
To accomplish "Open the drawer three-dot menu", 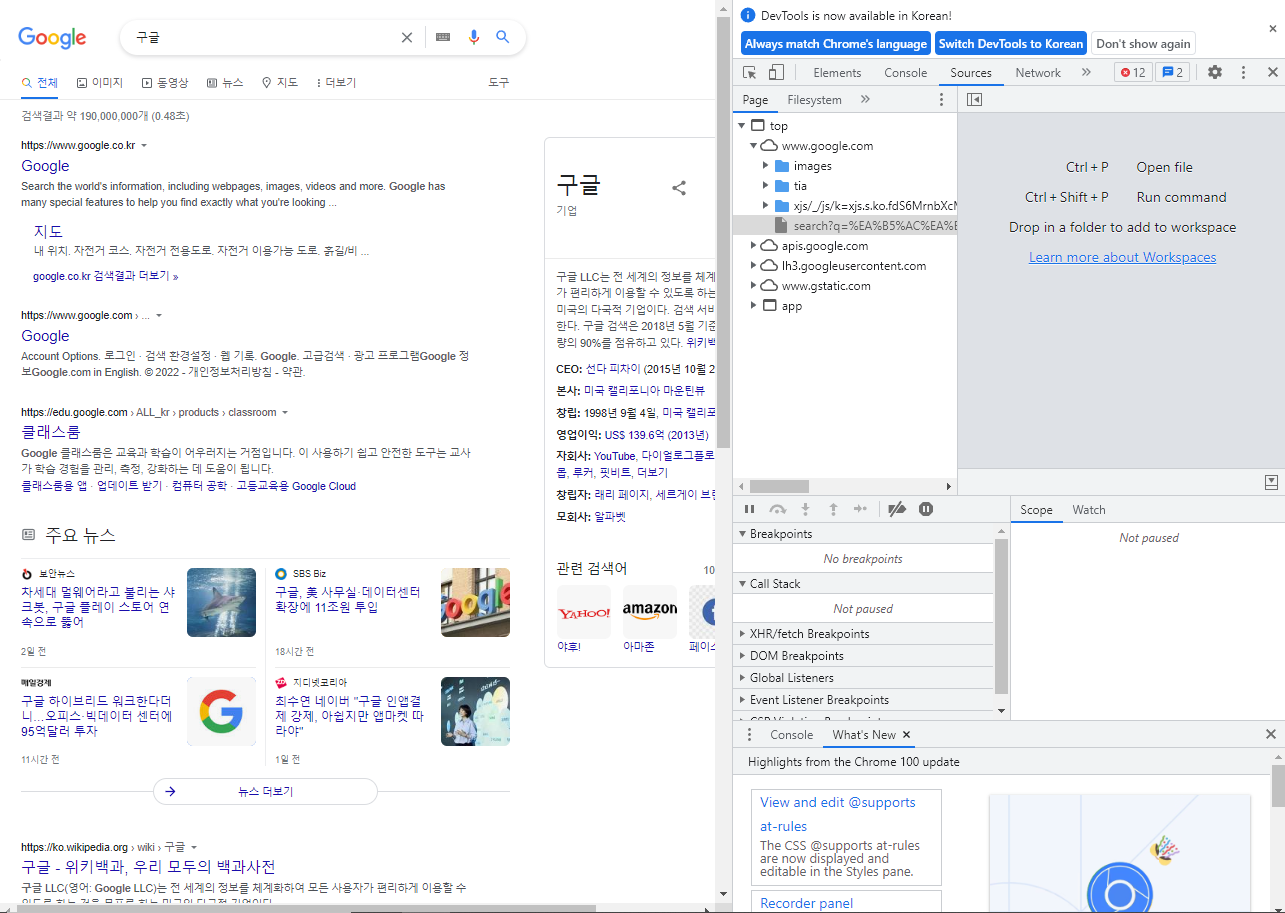I will click(x=750, y=734).
